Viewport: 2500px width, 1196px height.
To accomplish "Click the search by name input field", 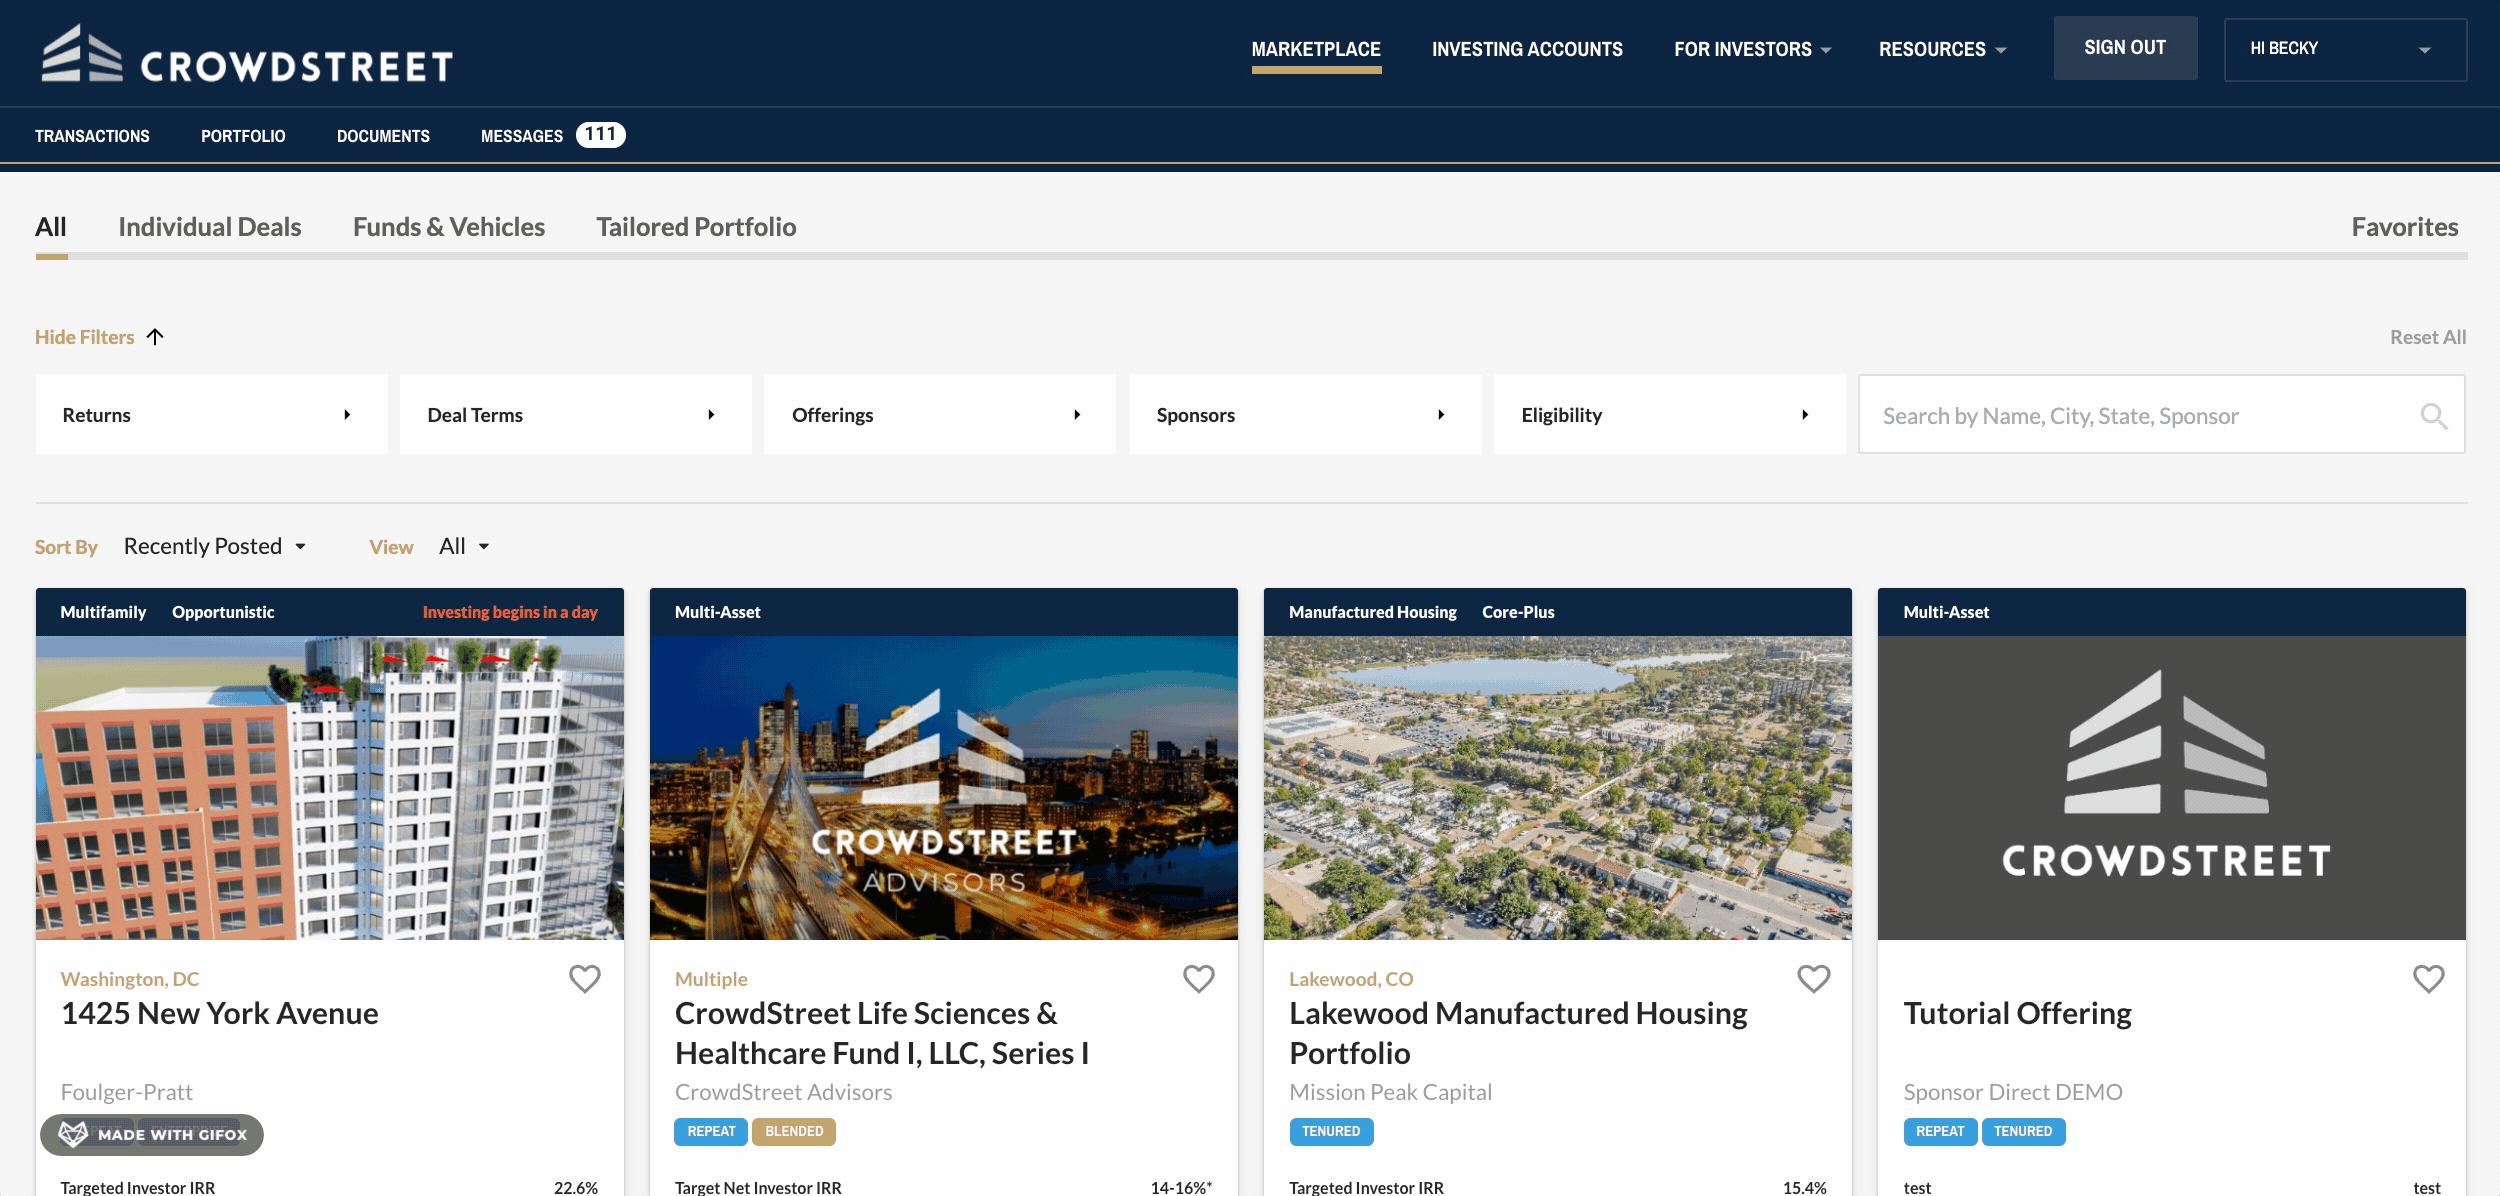I will pos(2161,414).
